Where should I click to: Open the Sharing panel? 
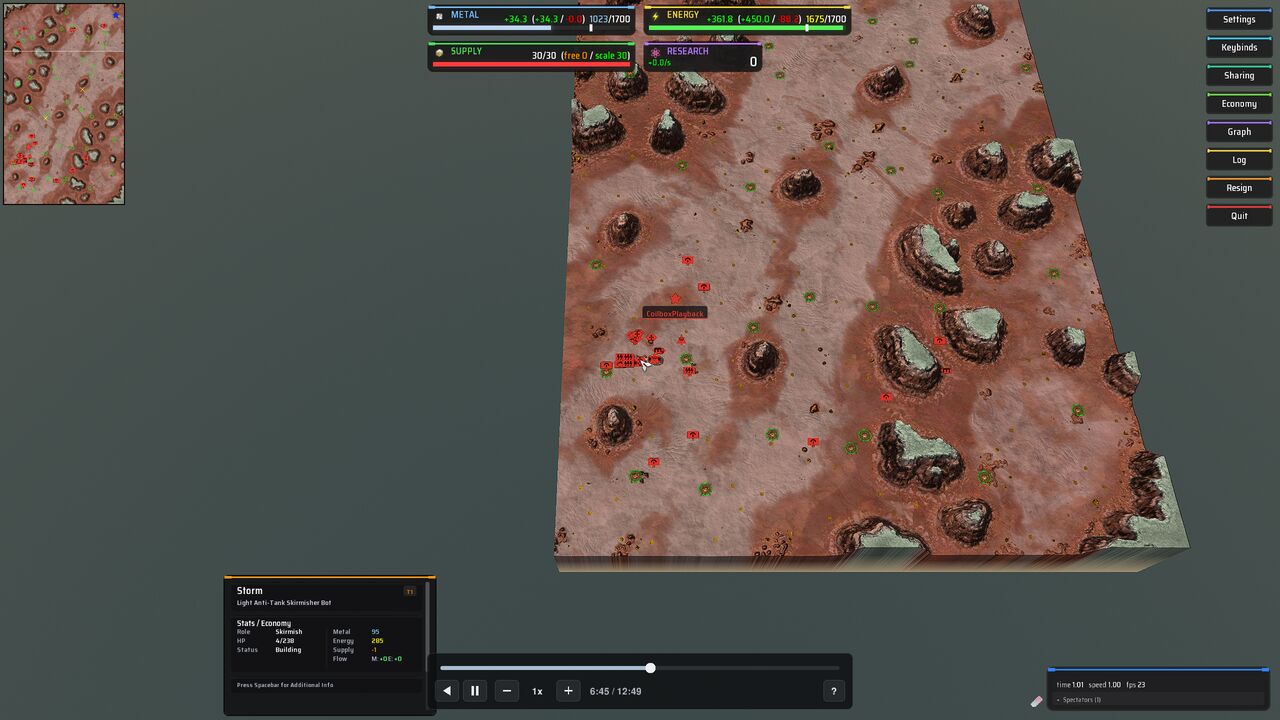[1239, 75]
